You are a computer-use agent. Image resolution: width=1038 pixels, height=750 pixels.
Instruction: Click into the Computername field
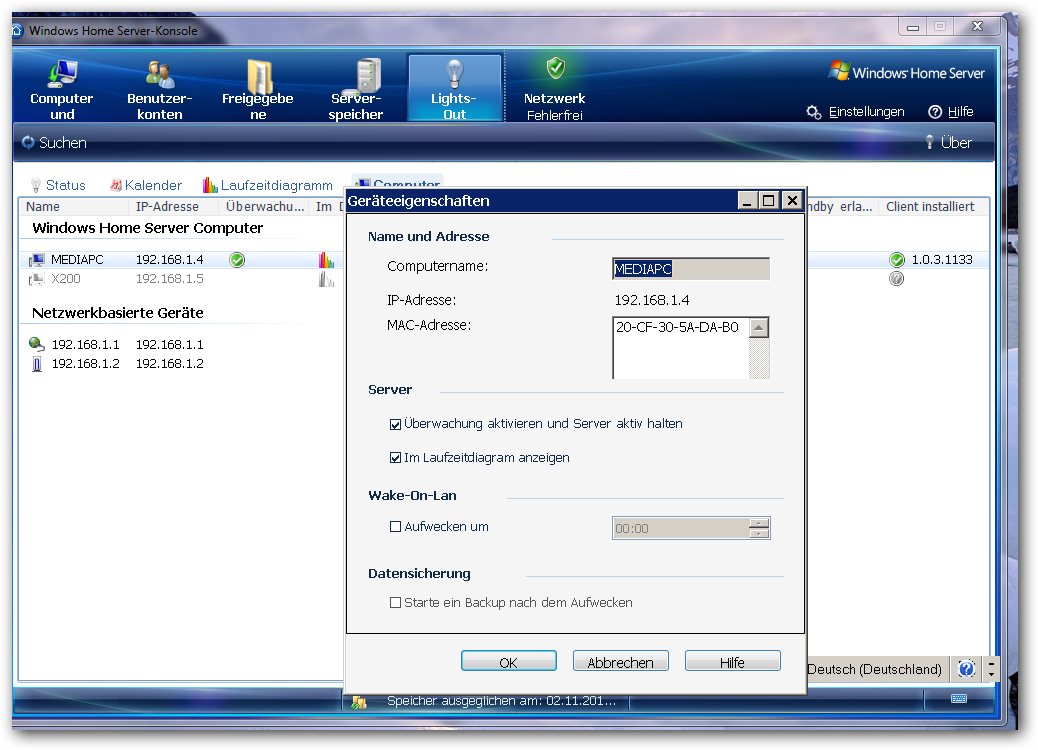coord(690,269)
